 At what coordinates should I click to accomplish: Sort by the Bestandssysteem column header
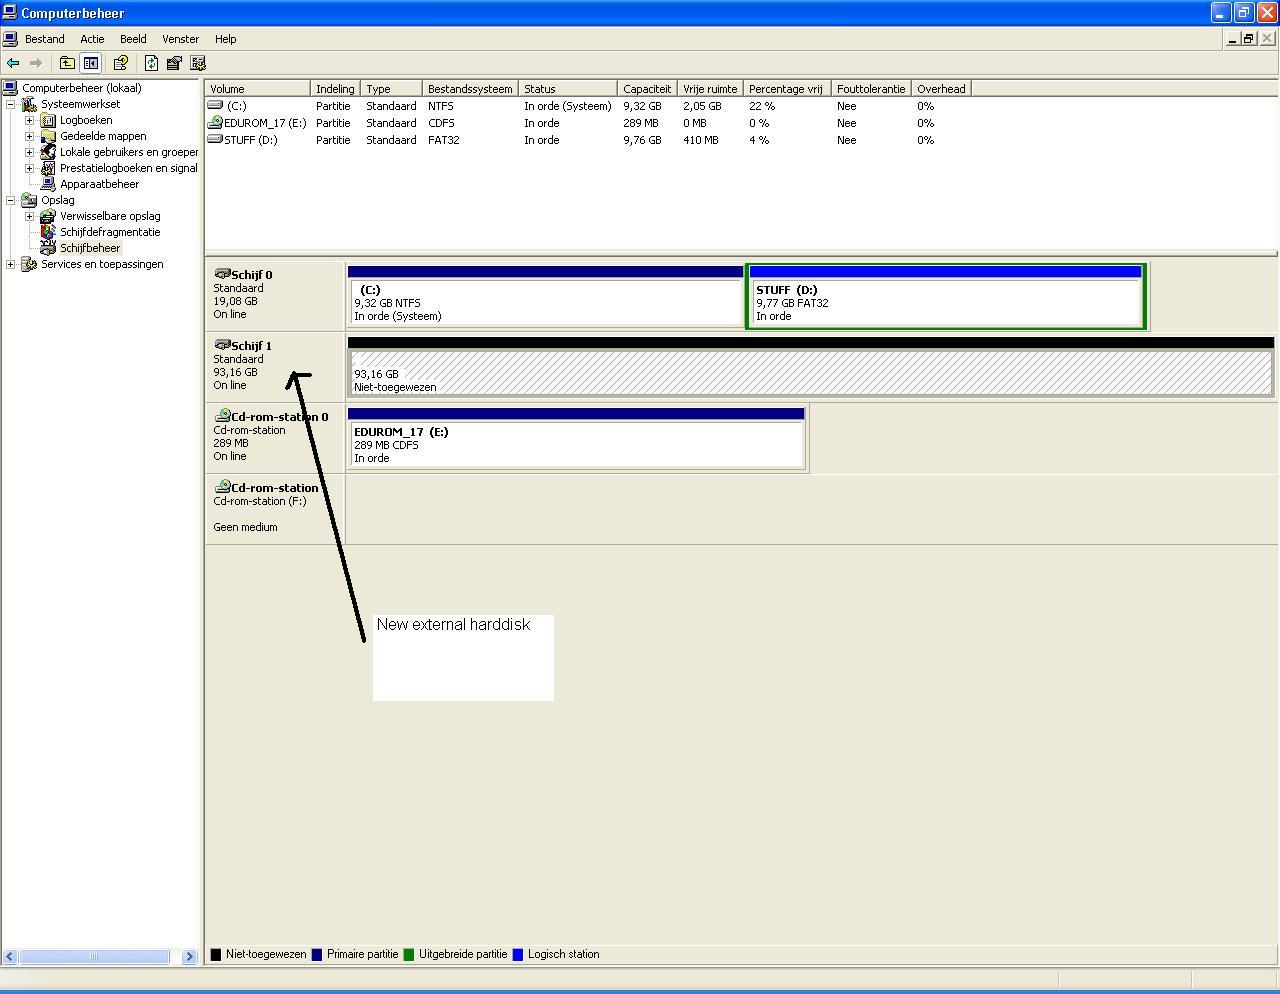[470, 88]
